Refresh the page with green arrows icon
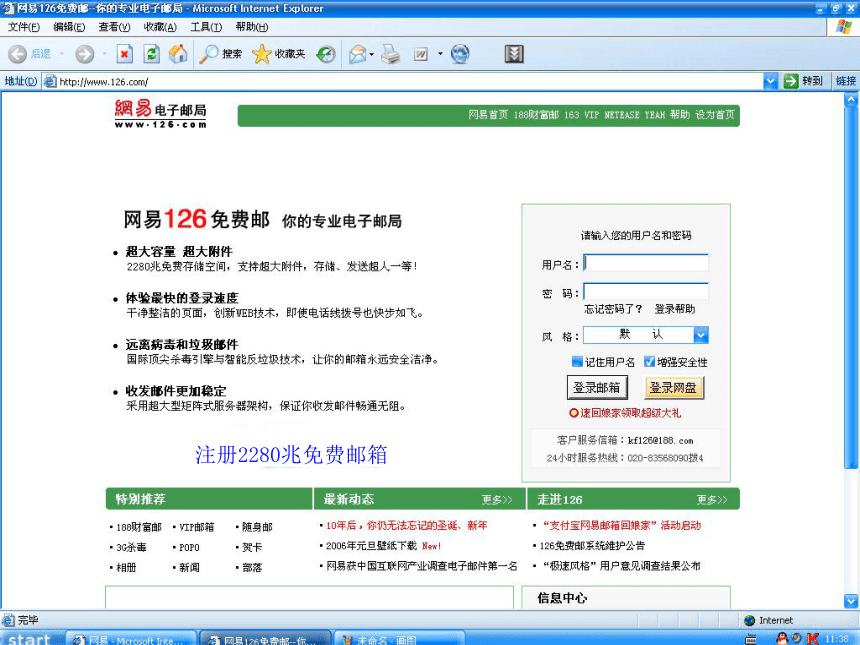This screenshot has width=860, height=645. click(x=152, y=54)
